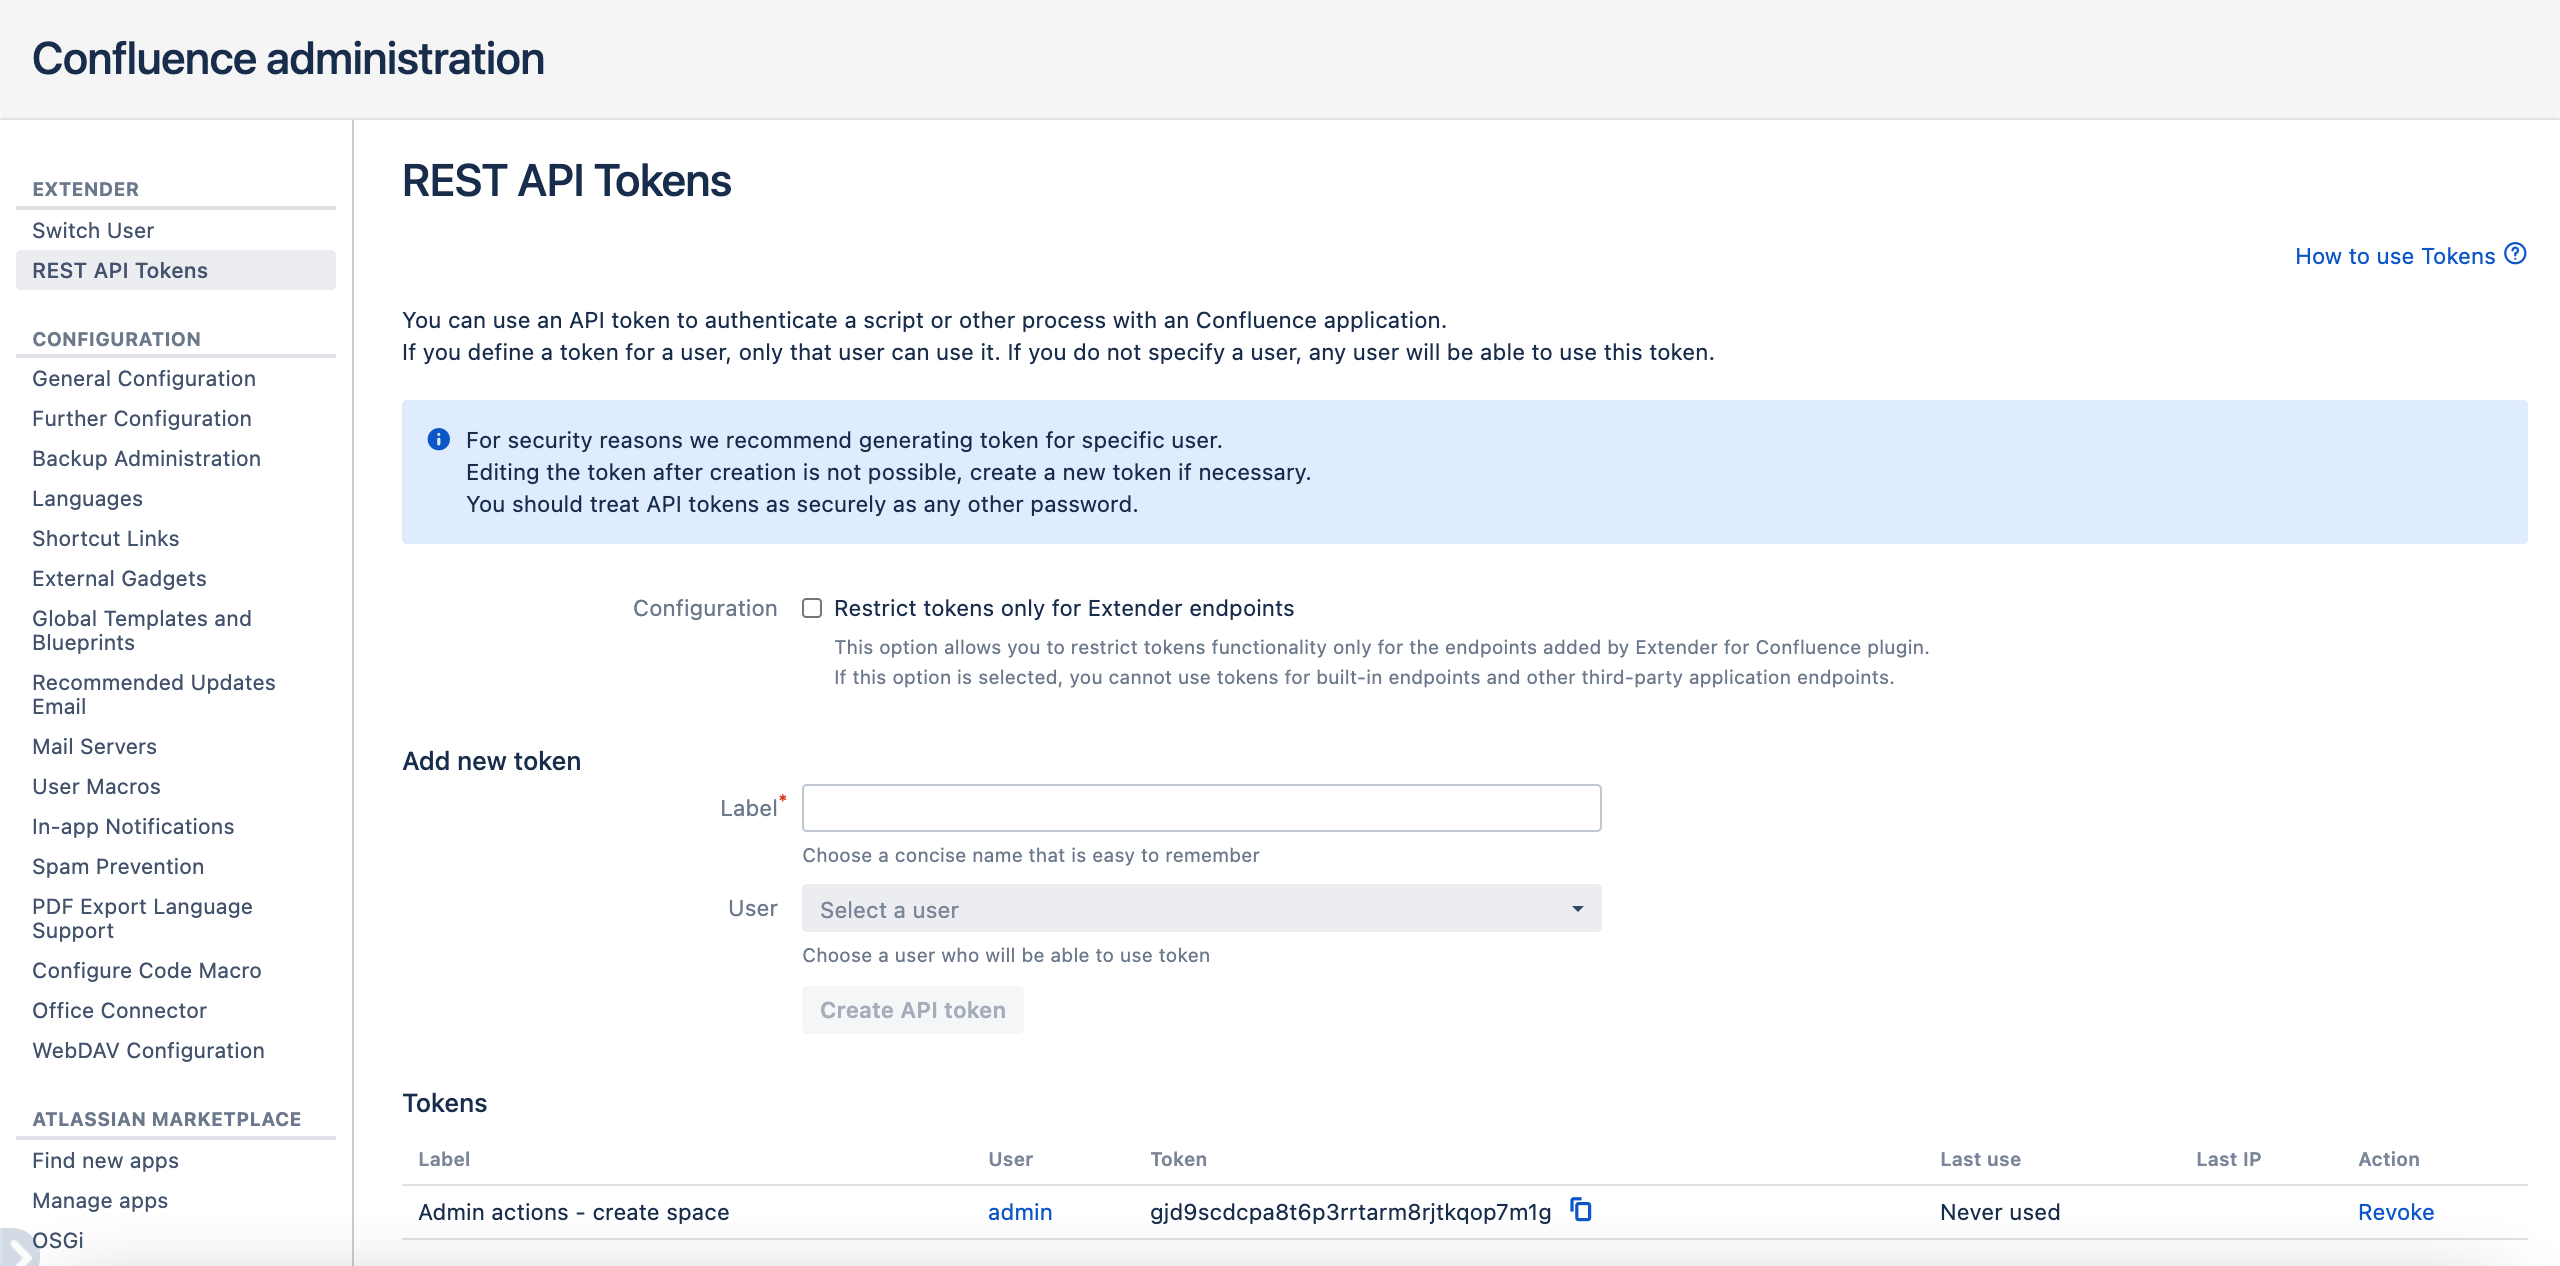
Task: Open General Configuration
Action: (x=144, y=378)
